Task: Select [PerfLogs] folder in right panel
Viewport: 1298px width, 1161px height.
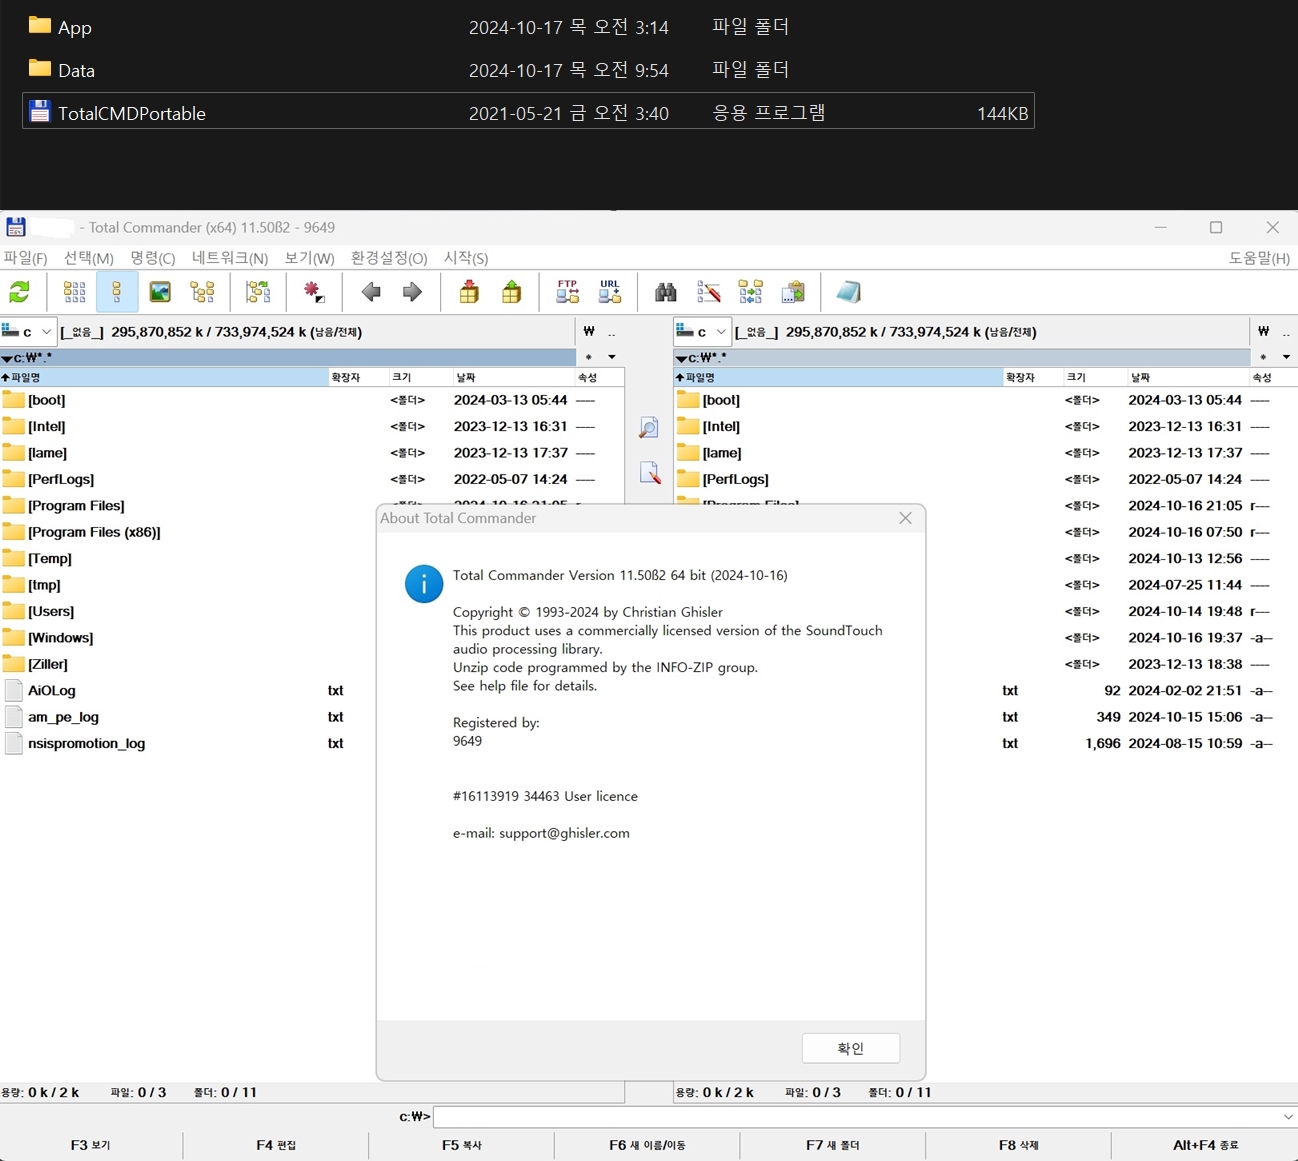Action: (735, 479)
